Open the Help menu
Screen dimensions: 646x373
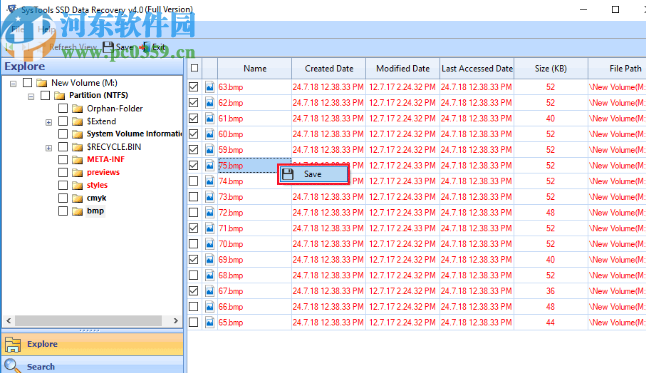coord(46,29)
